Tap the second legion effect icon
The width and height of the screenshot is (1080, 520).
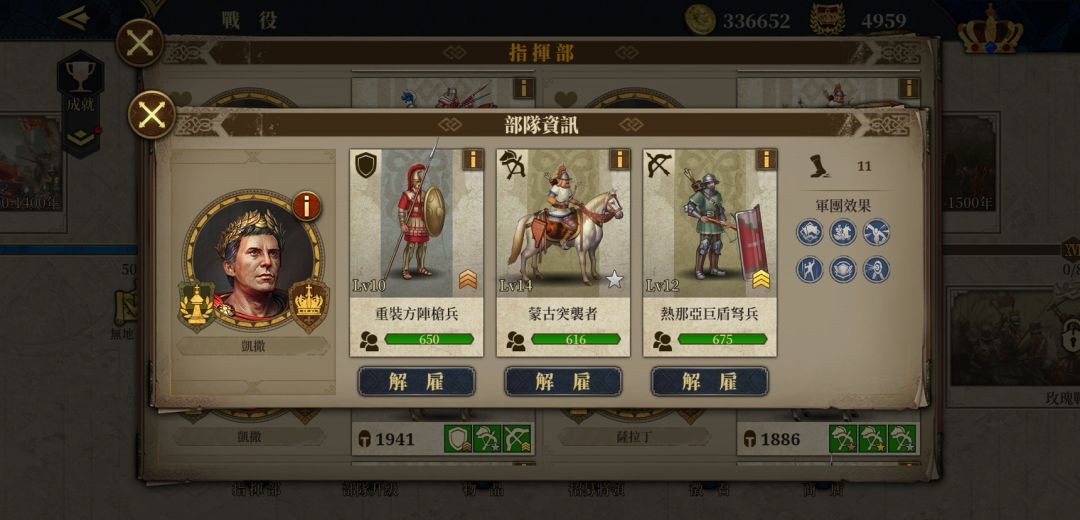[843, 232]
